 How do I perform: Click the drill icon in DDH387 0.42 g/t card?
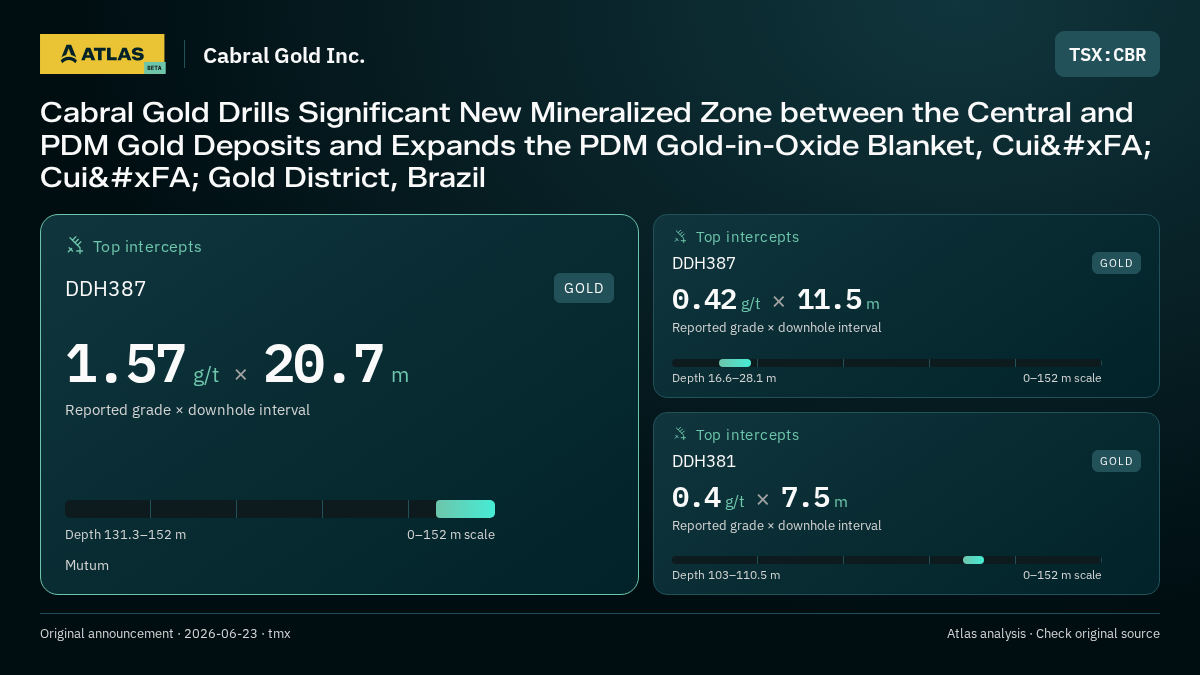coord(680,237)
